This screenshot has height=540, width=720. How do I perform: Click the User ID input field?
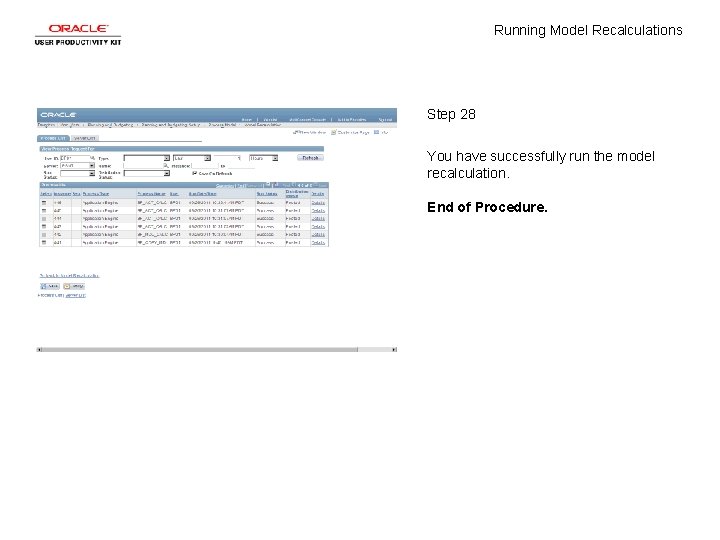[75, 158]
